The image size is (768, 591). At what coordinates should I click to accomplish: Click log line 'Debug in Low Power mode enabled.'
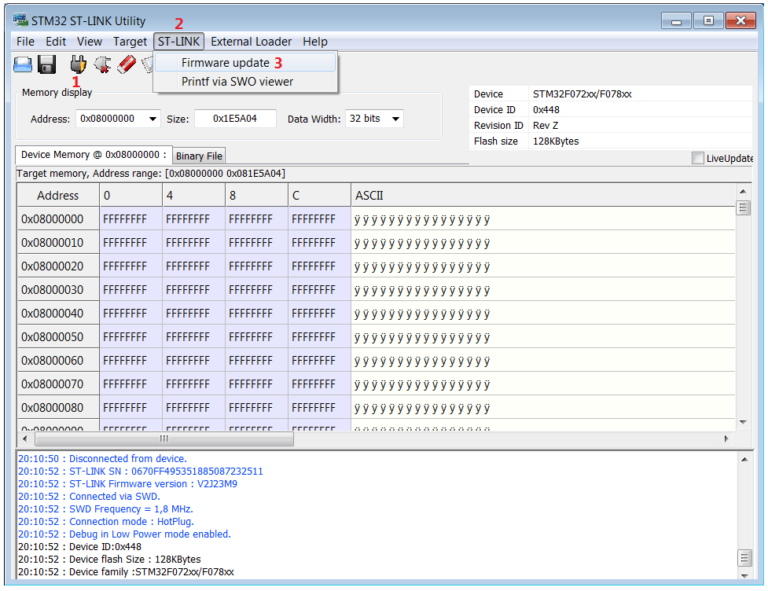(x=124, y=534)
